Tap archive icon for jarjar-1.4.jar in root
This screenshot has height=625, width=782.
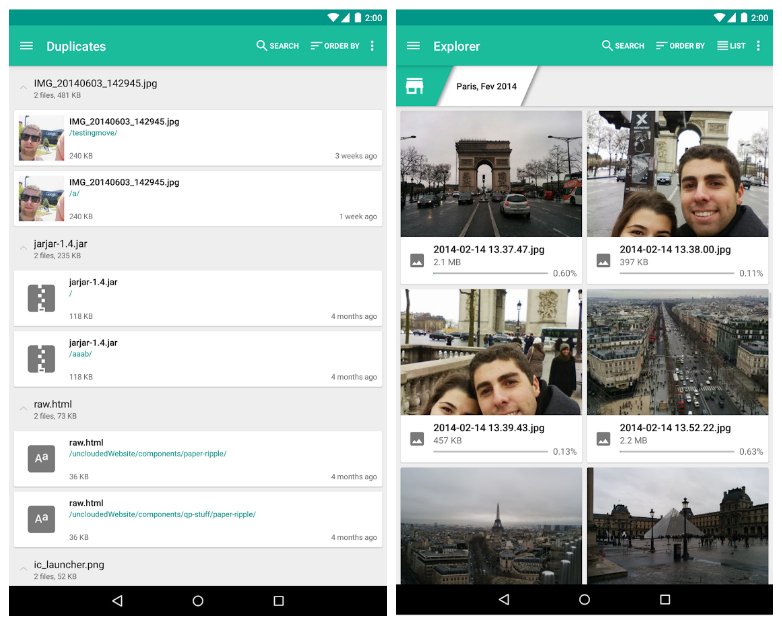click(x=41, y=298)
